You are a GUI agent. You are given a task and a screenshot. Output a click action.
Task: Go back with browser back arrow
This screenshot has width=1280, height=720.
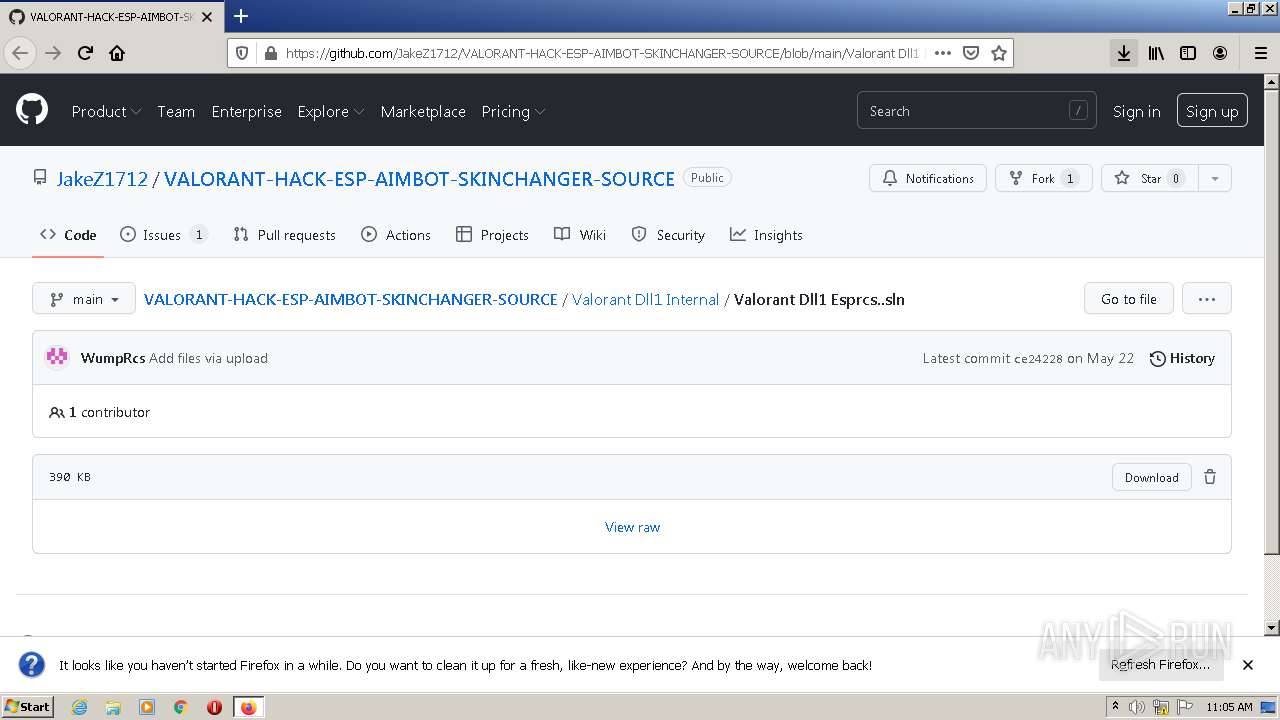click(20, 53)
